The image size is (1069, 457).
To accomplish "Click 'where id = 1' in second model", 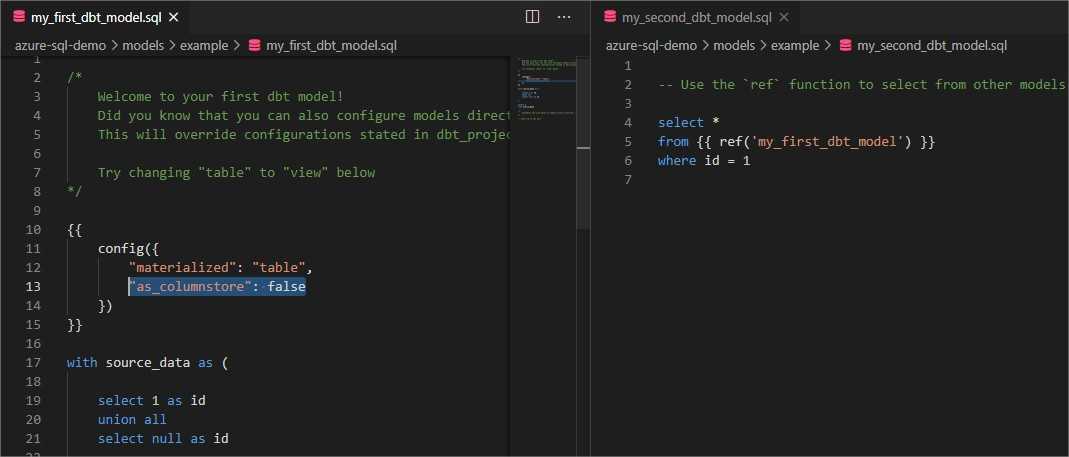I will [x=704, y=161].
